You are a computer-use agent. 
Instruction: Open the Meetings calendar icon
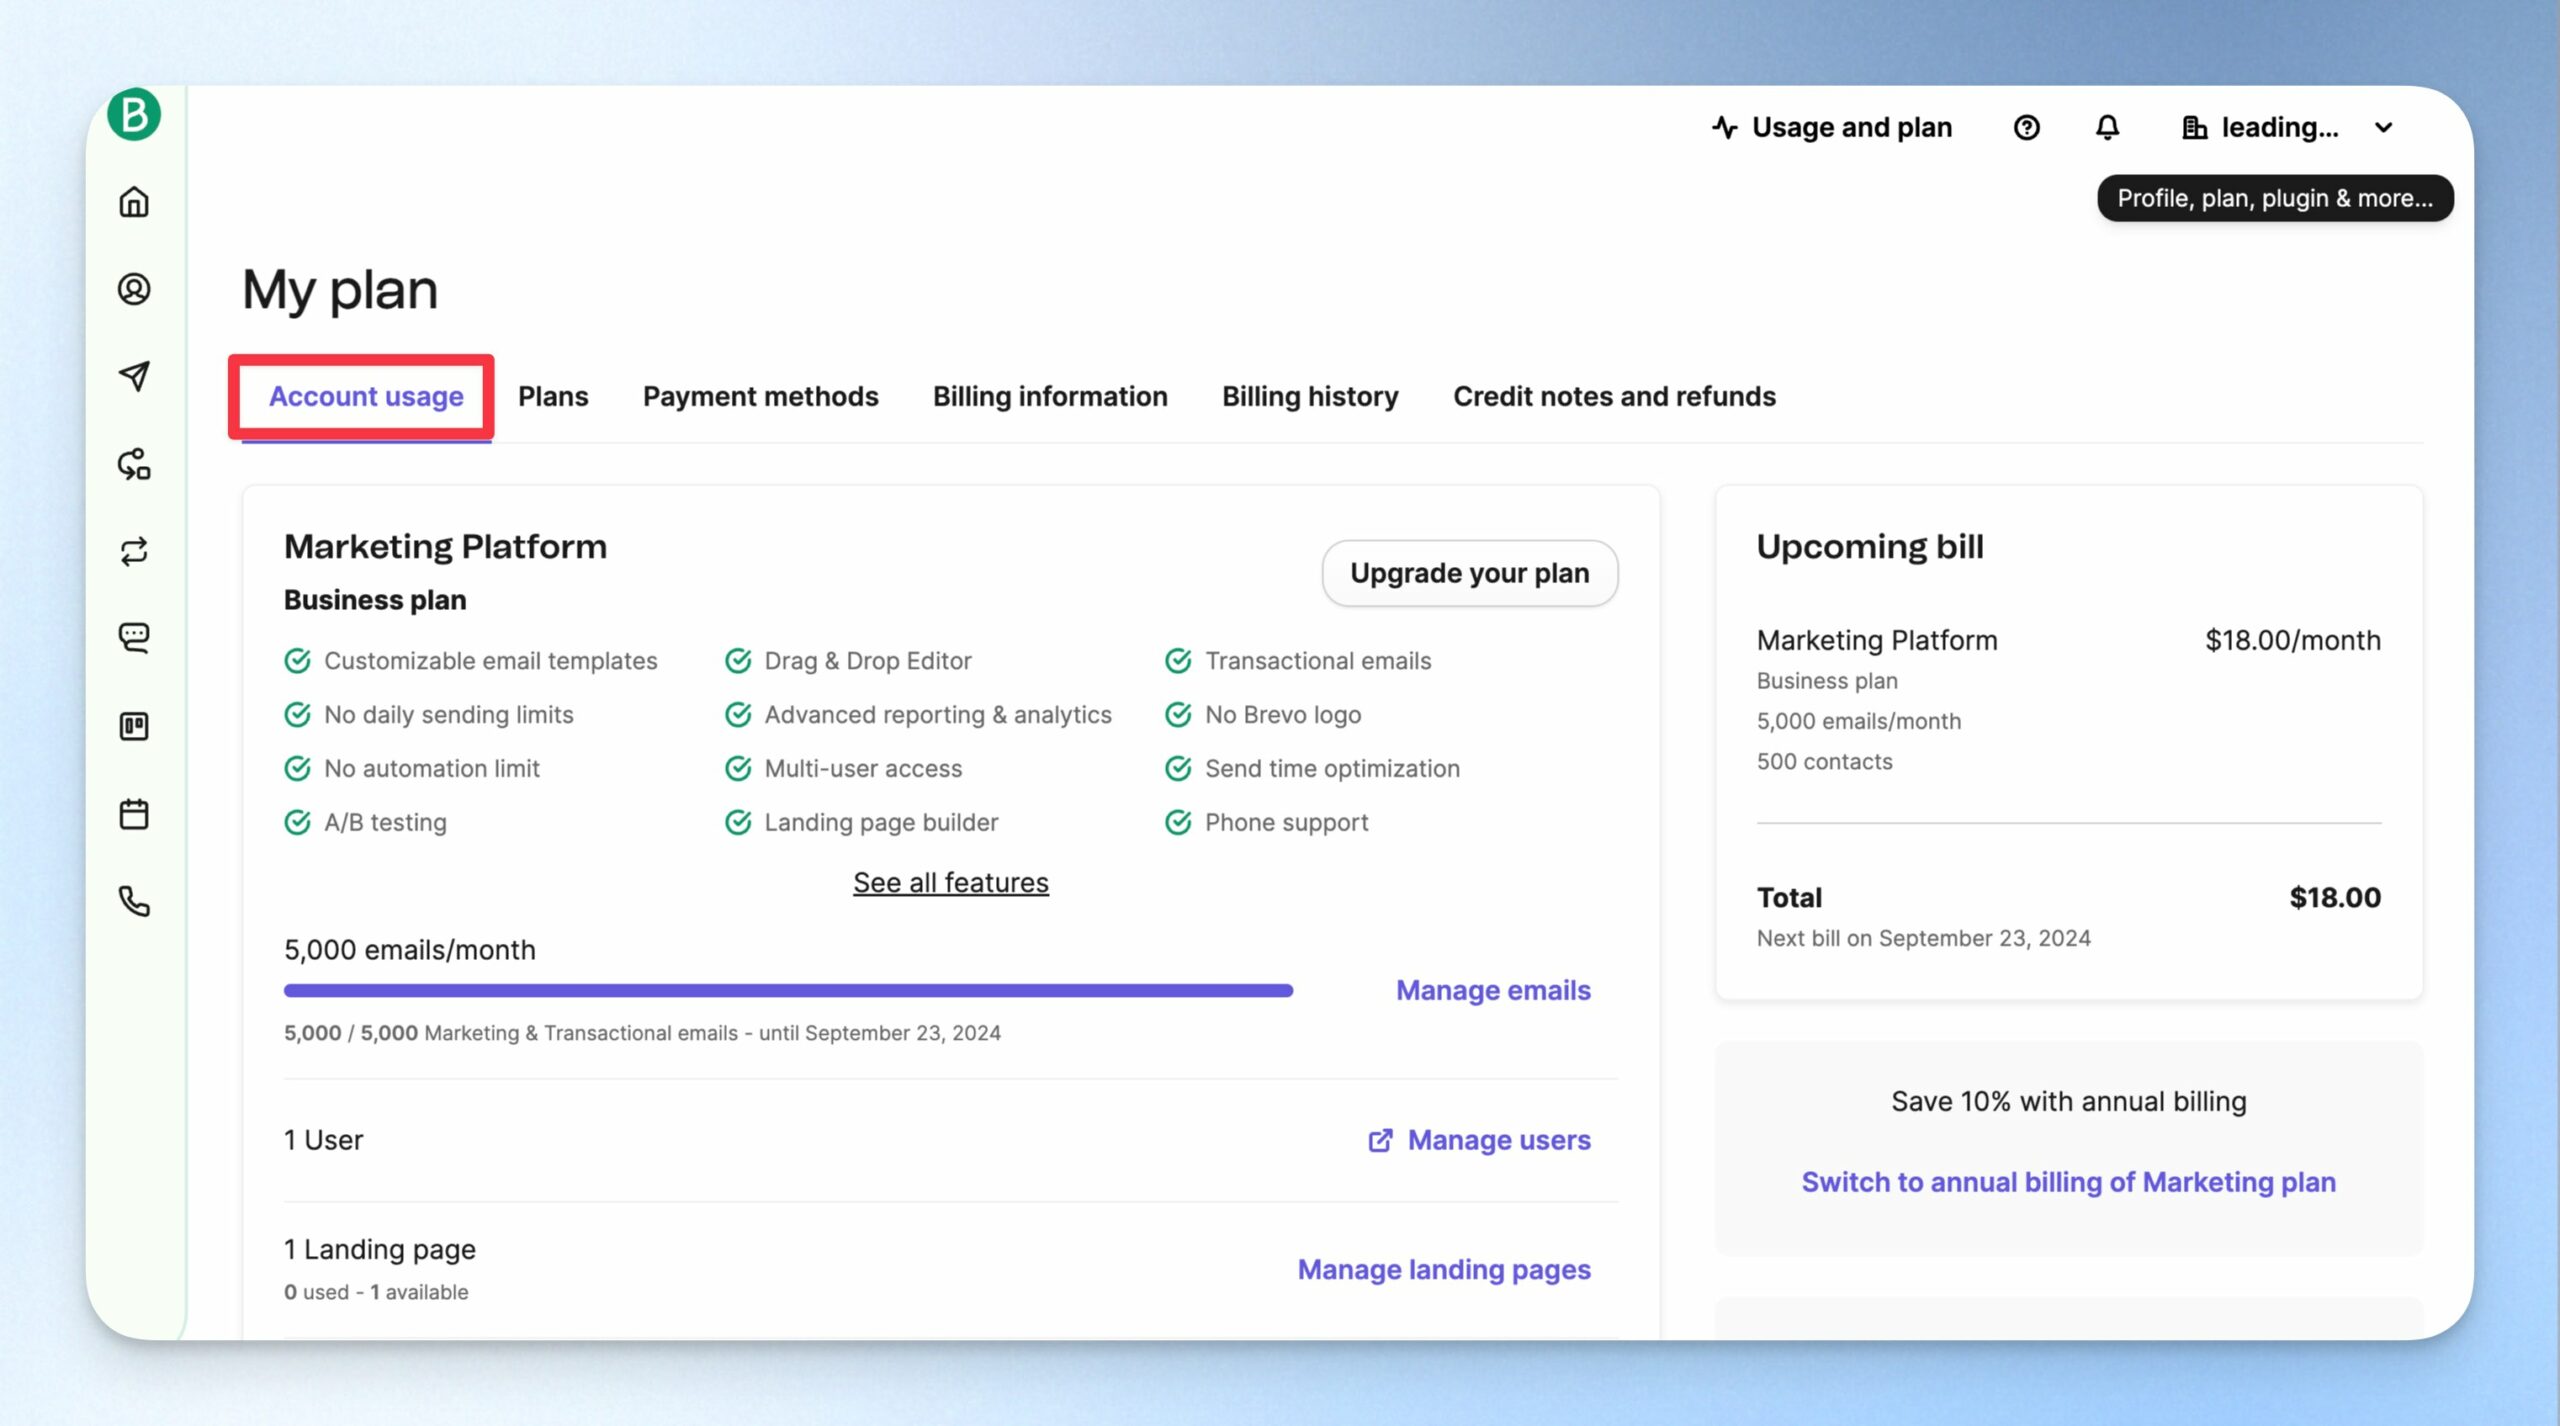[x=134, y=813]
